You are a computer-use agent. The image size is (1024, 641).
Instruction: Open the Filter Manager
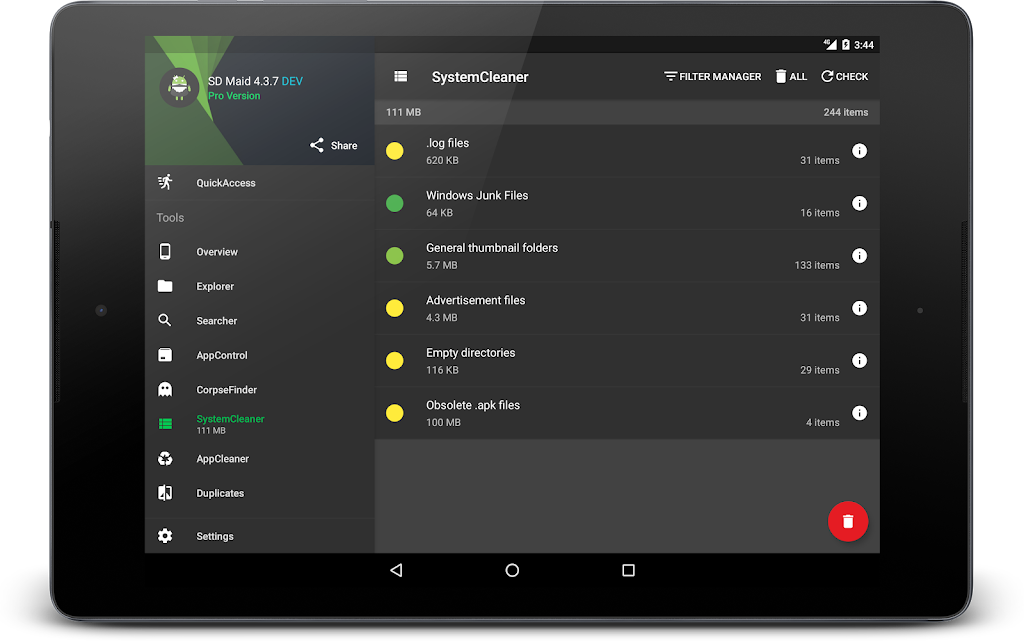point(712,77)
